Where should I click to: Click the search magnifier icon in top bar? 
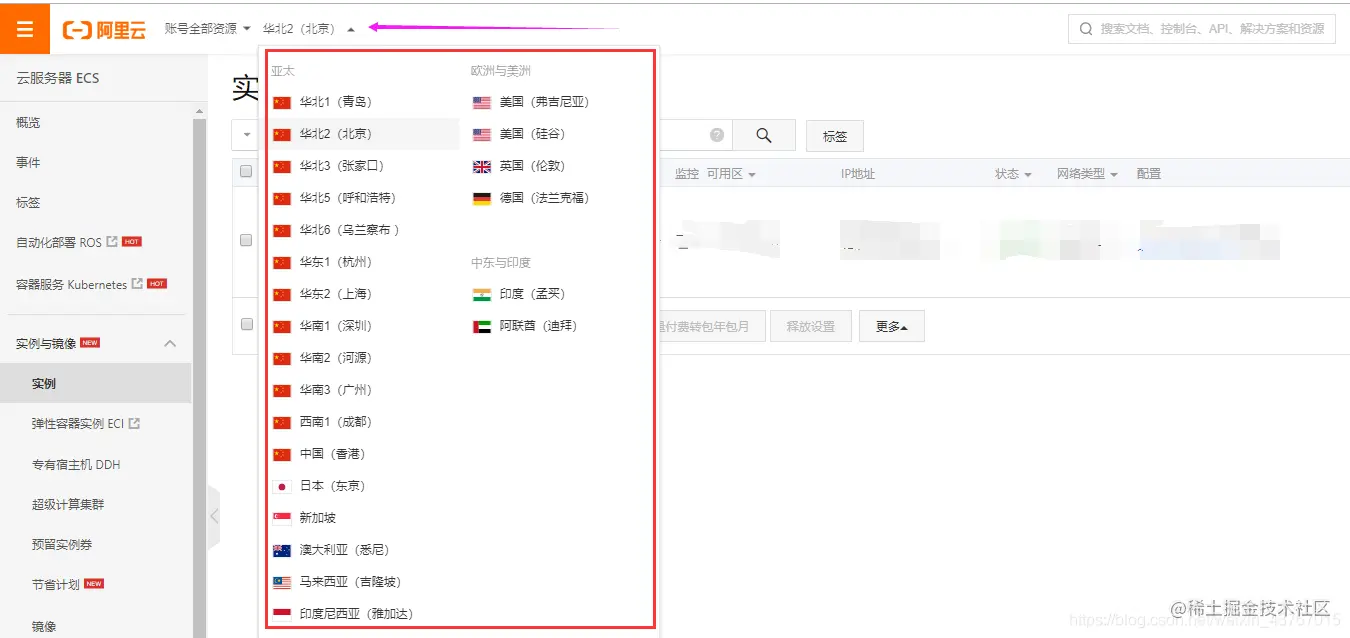pyautogui.click(x=1086, y=29)
